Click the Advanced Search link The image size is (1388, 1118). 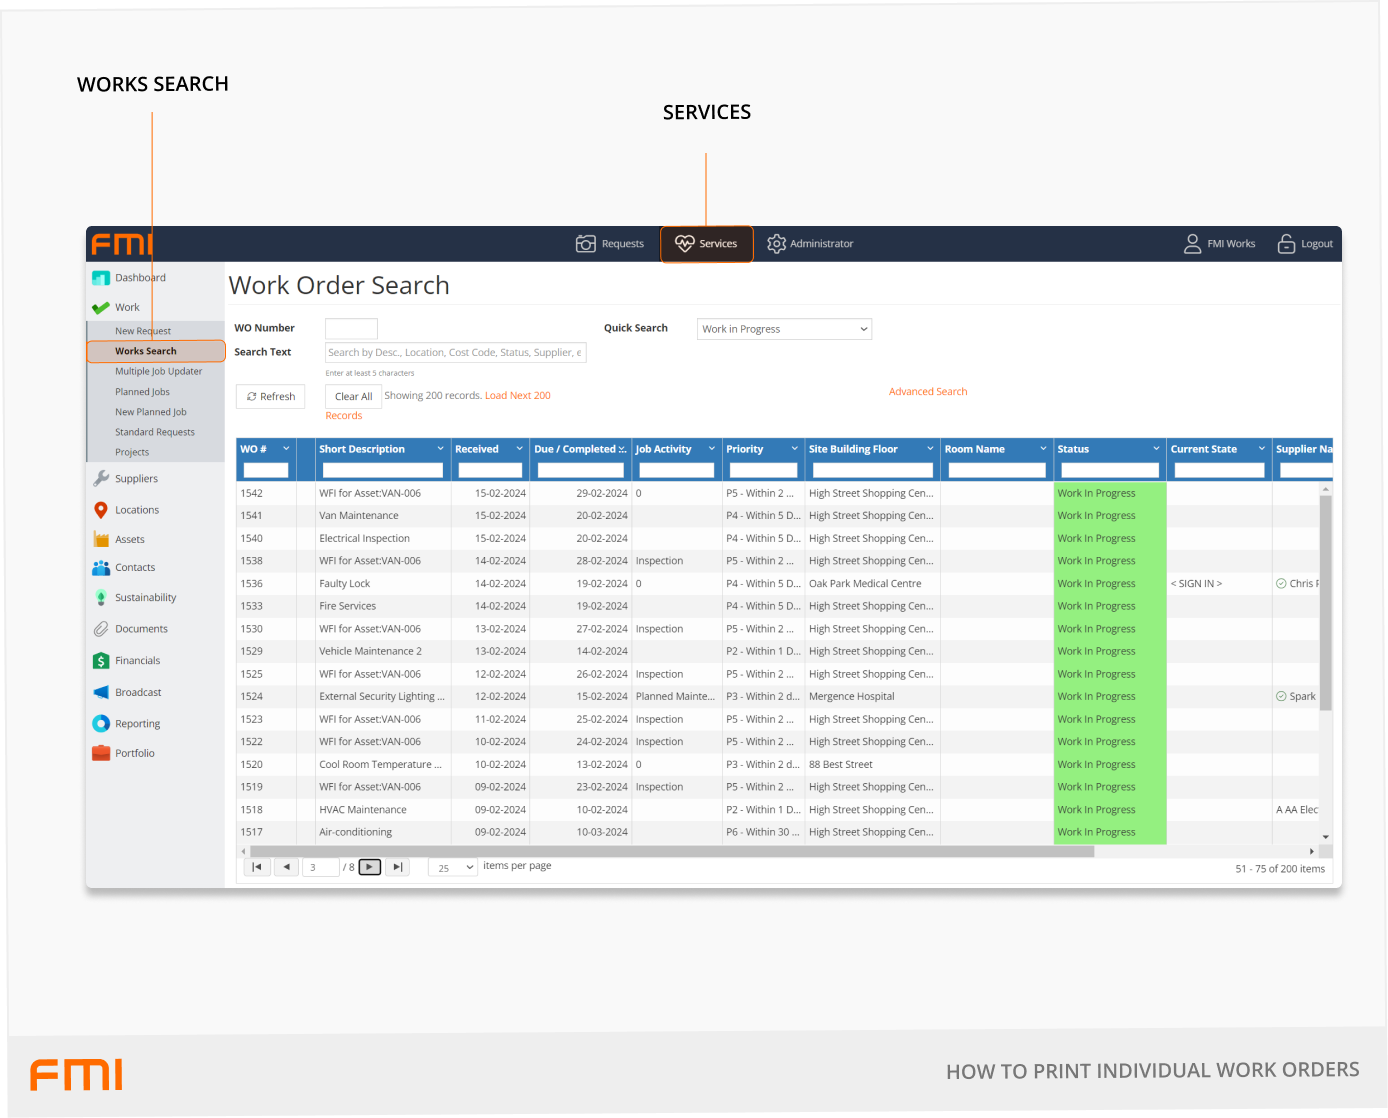click(928, 392)
